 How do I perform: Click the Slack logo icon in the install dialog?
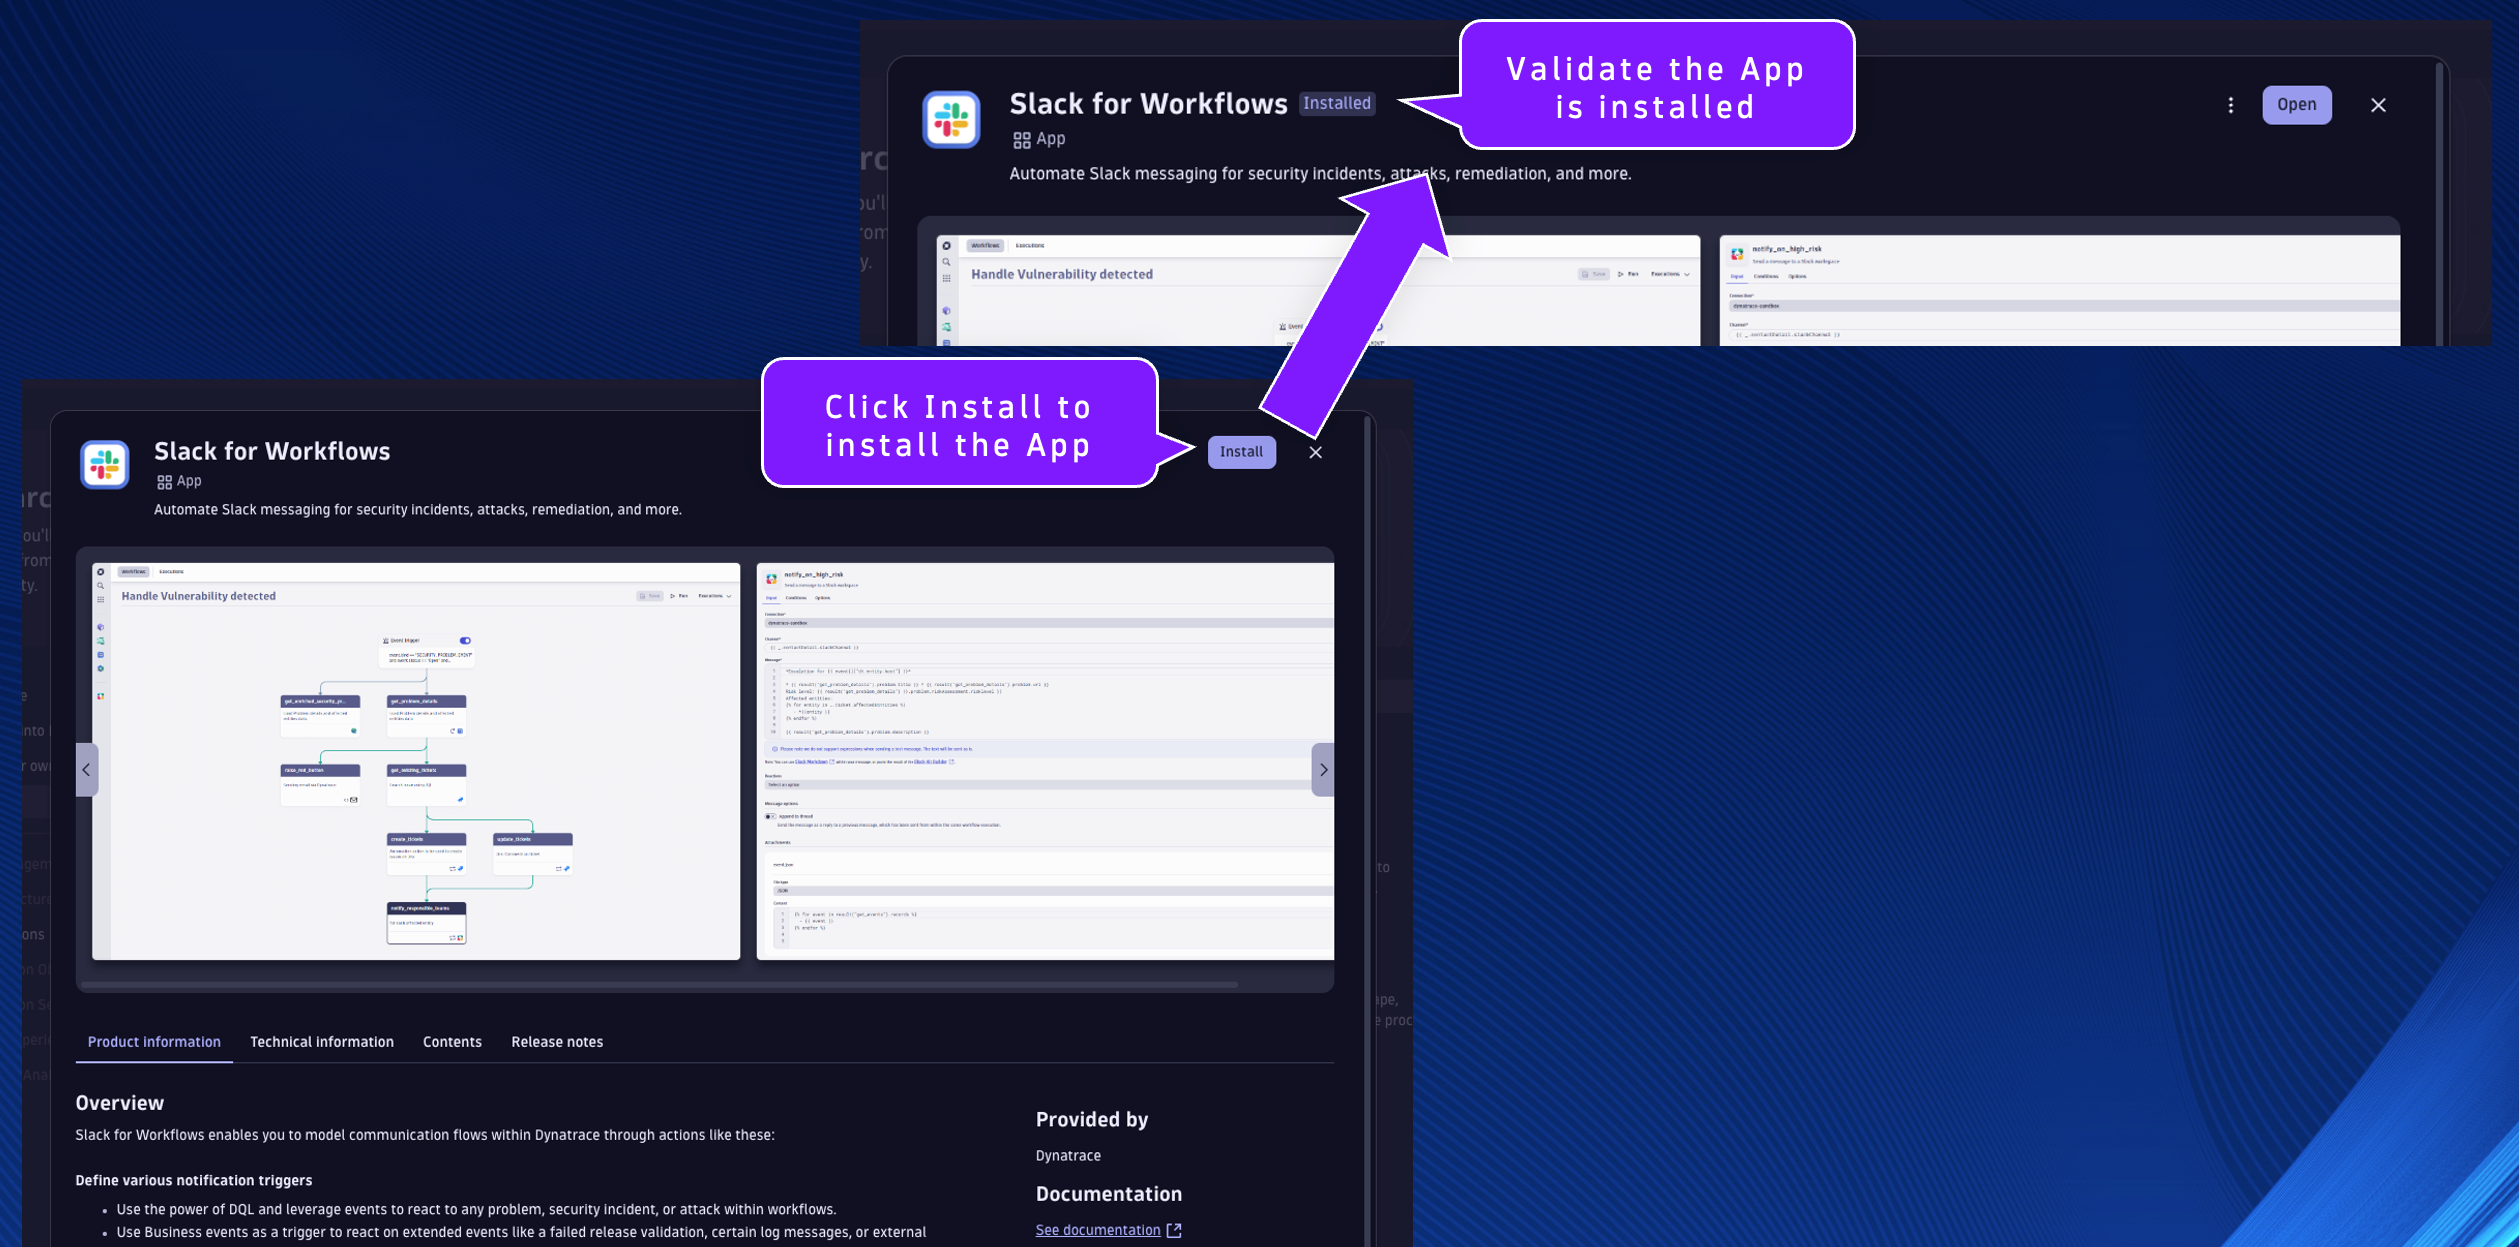105,465
